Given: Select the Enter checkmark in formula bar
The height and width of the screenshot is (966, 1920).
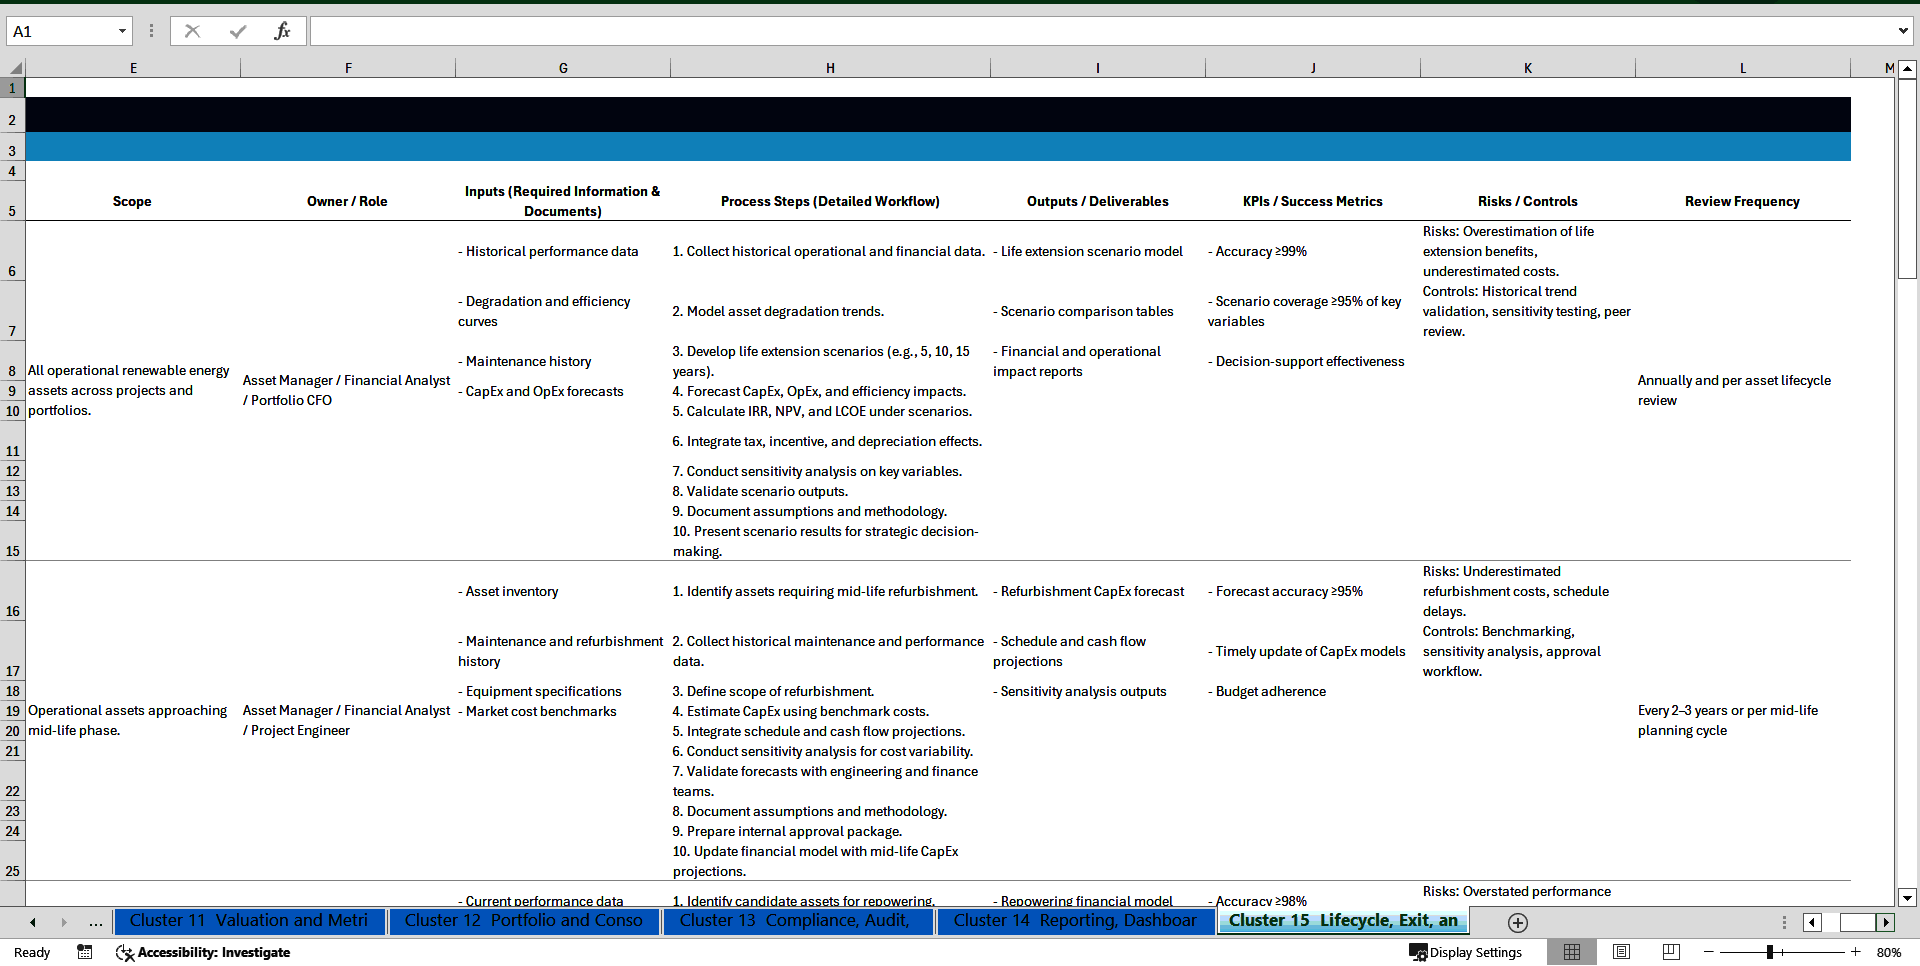Looking at the screenshot, I should coord(237,30).
